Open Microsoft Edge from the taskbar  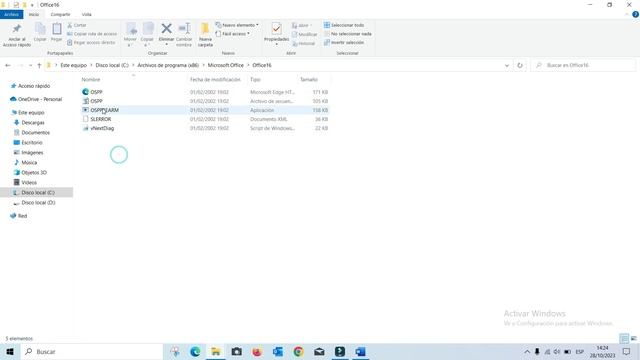[195, 351]
